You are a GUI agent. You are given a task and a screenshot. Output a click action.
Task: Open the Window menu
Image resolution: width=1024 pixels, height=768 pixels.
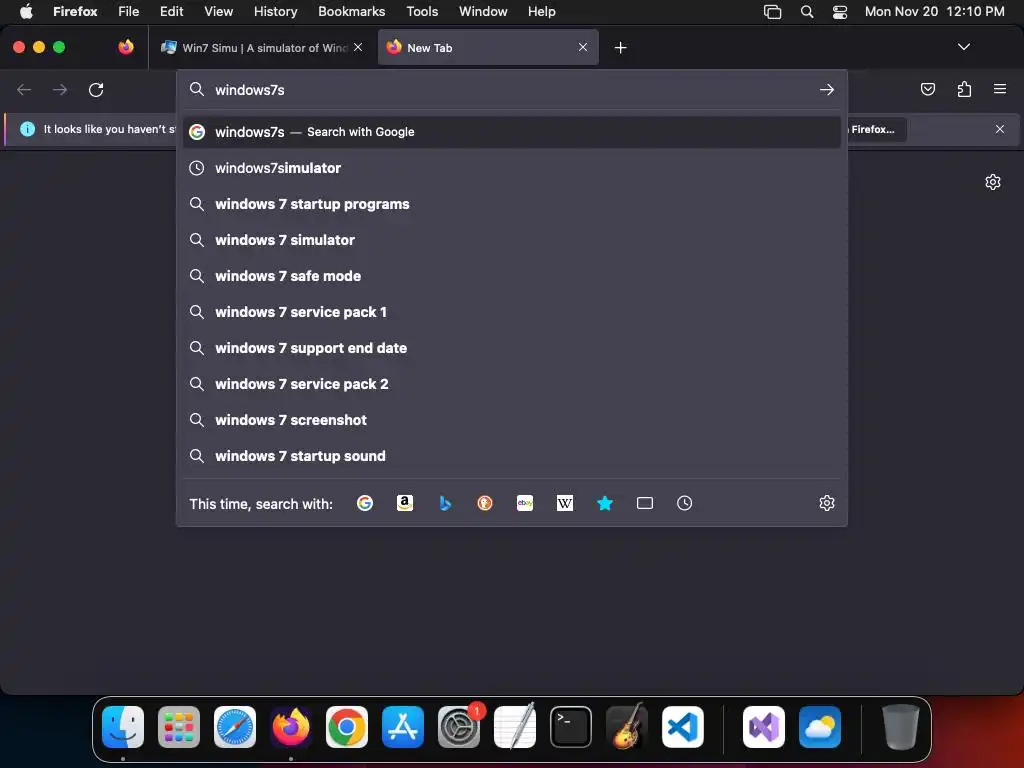[483, 11]
